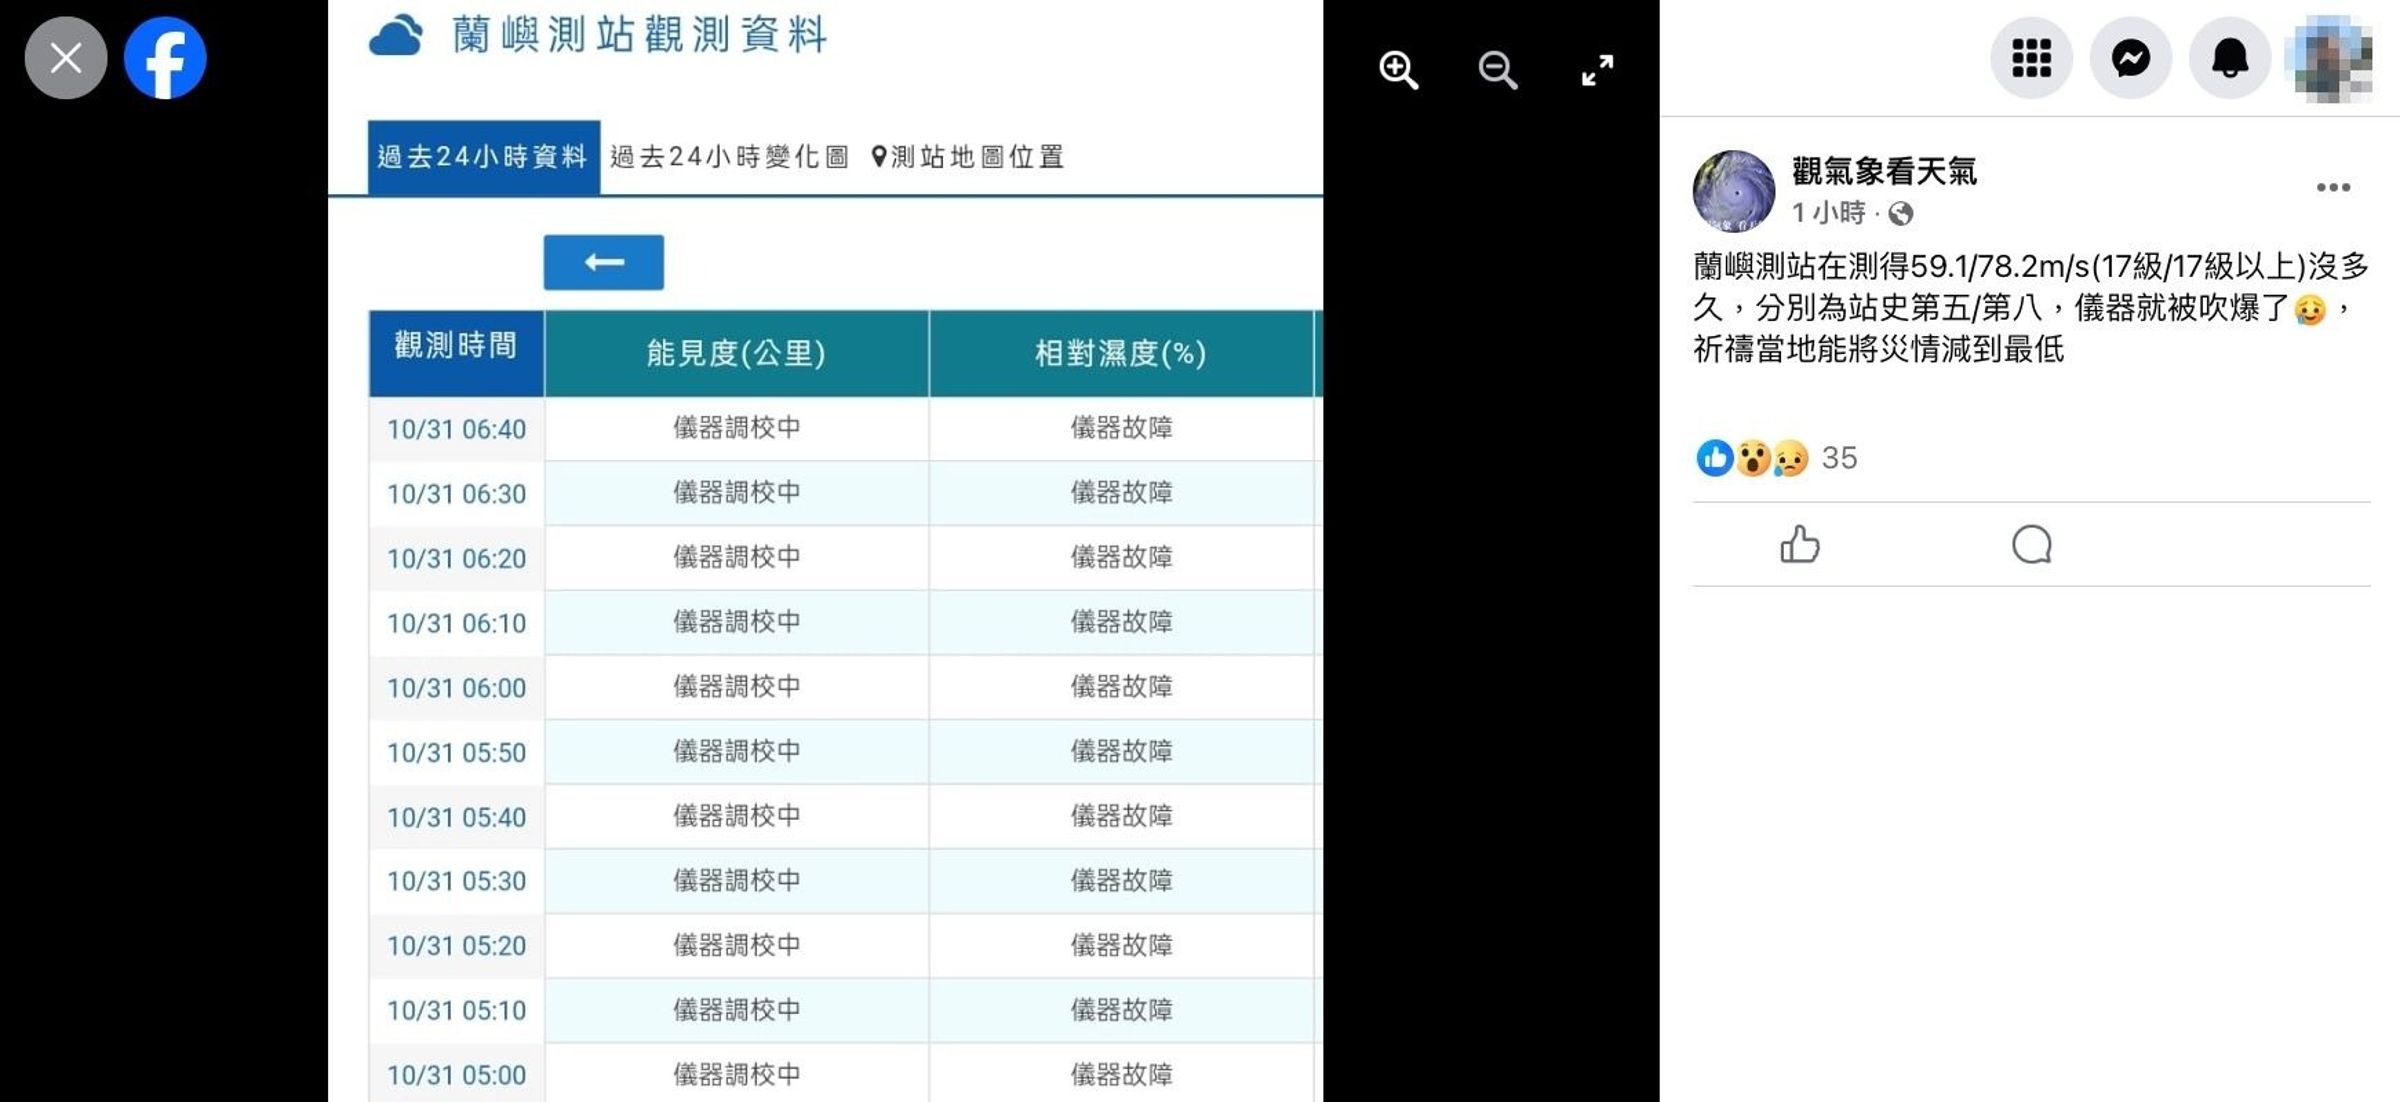Click the blue left-arrow back button
This screenshot has width=2400, height=1102.
[x=604, y=262]
